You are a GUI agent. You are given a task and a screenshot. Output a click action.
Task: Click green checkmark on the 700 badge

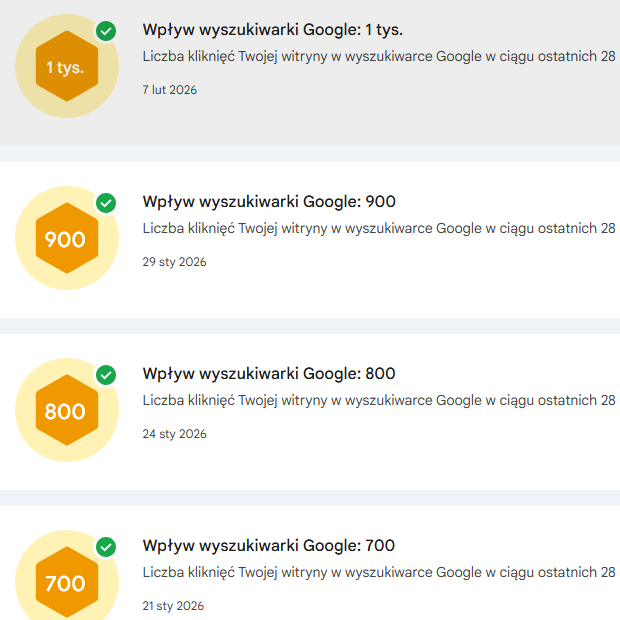[106, 547]
